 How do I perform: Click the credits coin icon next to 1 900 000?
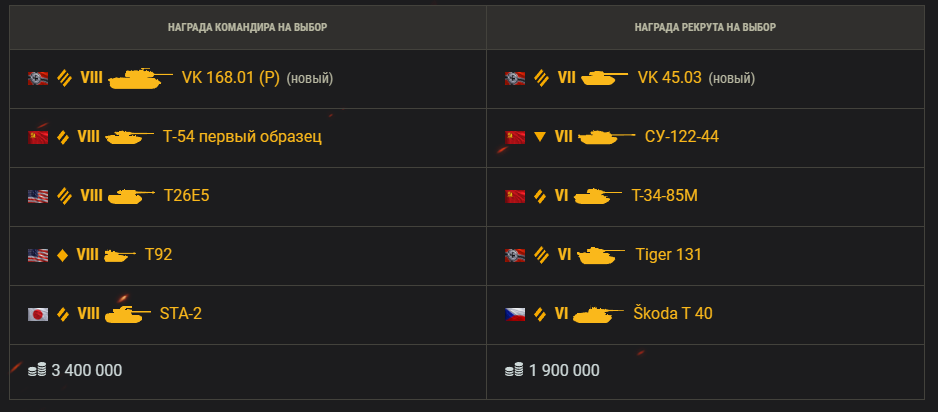[514, 370]
